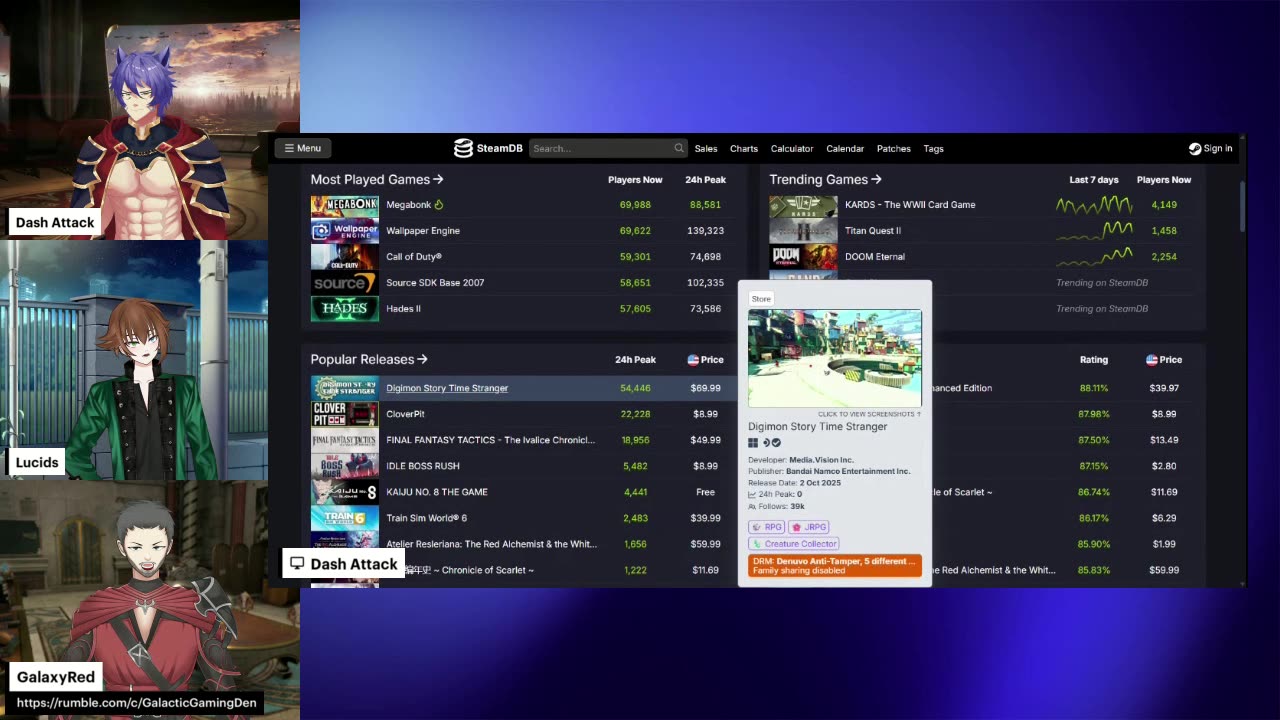The image size is (1280, 720).
Task: Click the IDLE BOSS RUSH game thumbnail
Action: 345,466
